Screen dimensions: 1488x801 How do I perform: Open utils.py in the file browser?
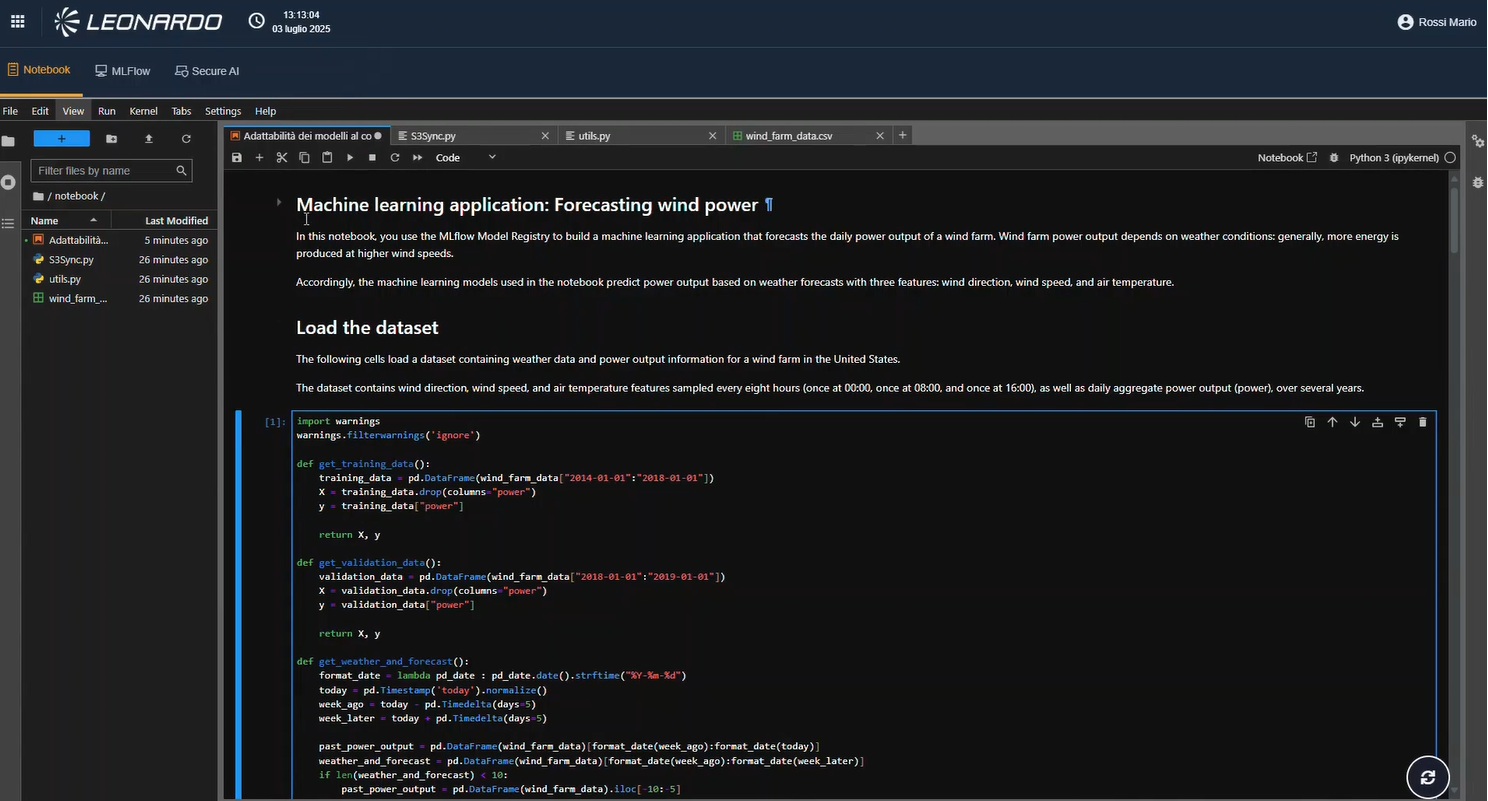click(65, 279)
